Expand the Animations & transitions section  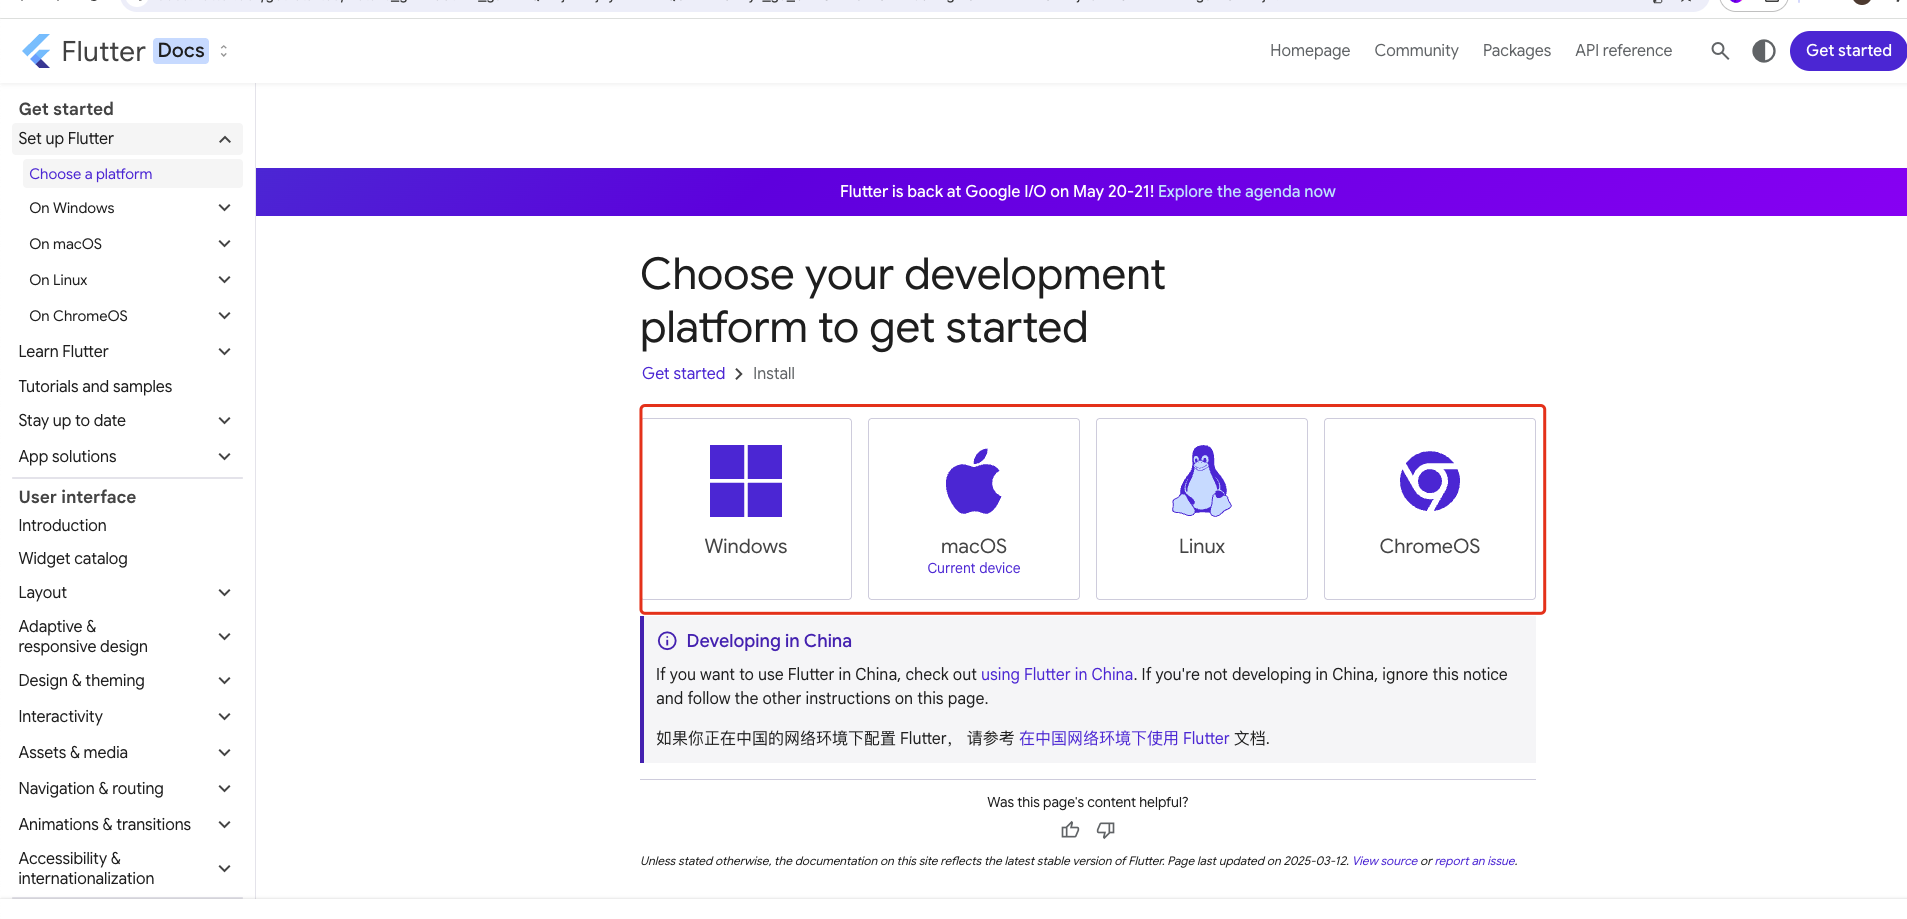point(225,825)
